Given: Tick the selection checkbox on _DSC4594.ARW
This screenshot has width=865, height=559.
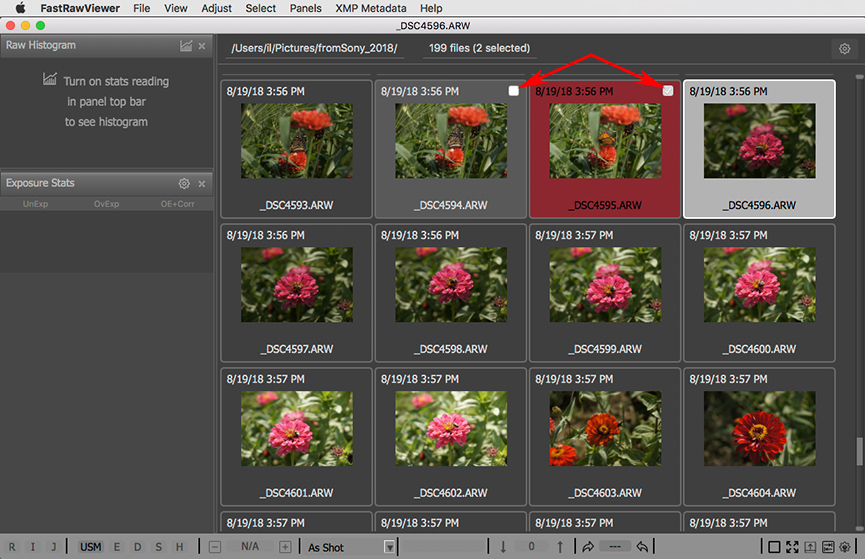Looking at the screenshot, I should point(514,91).
